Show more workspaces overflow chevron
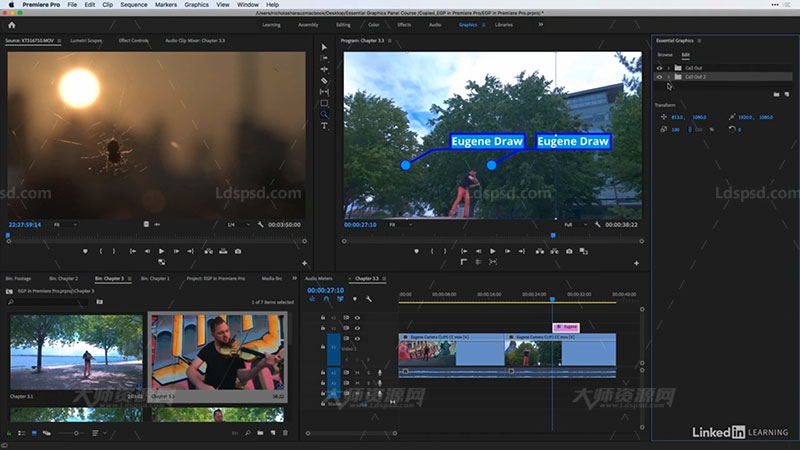The width and height of the screenshot is (800, 450). point(540,24)
